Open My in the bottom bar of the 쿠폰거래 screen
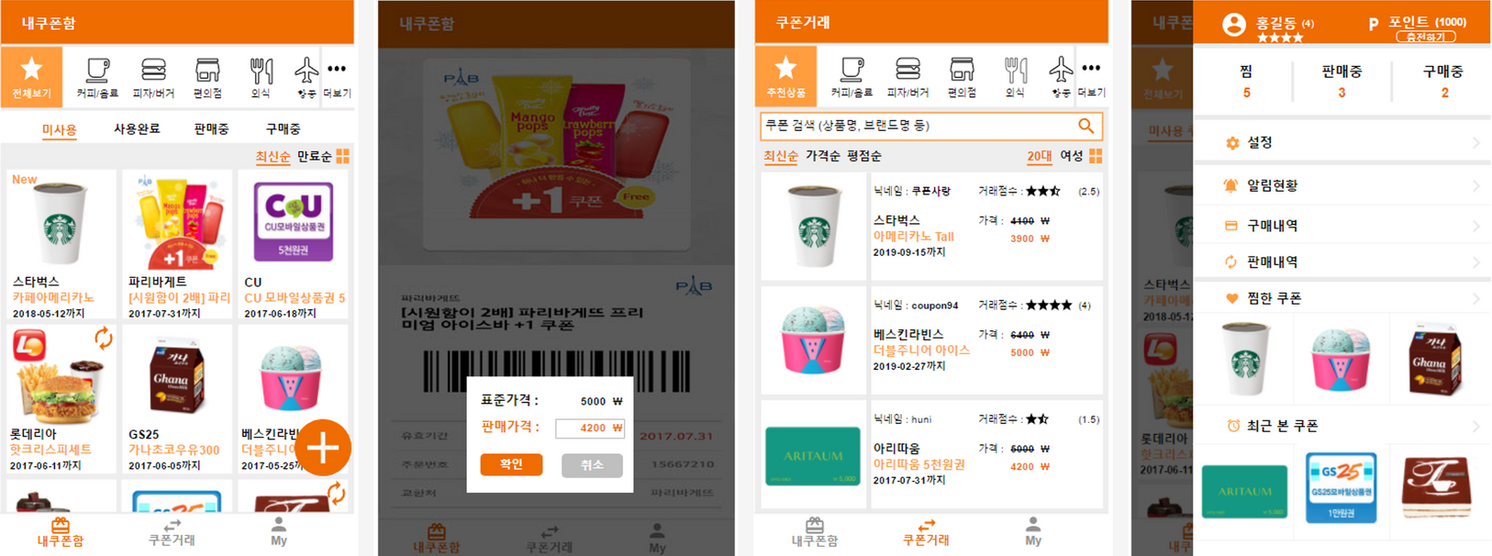 [x=1033, y=531]
